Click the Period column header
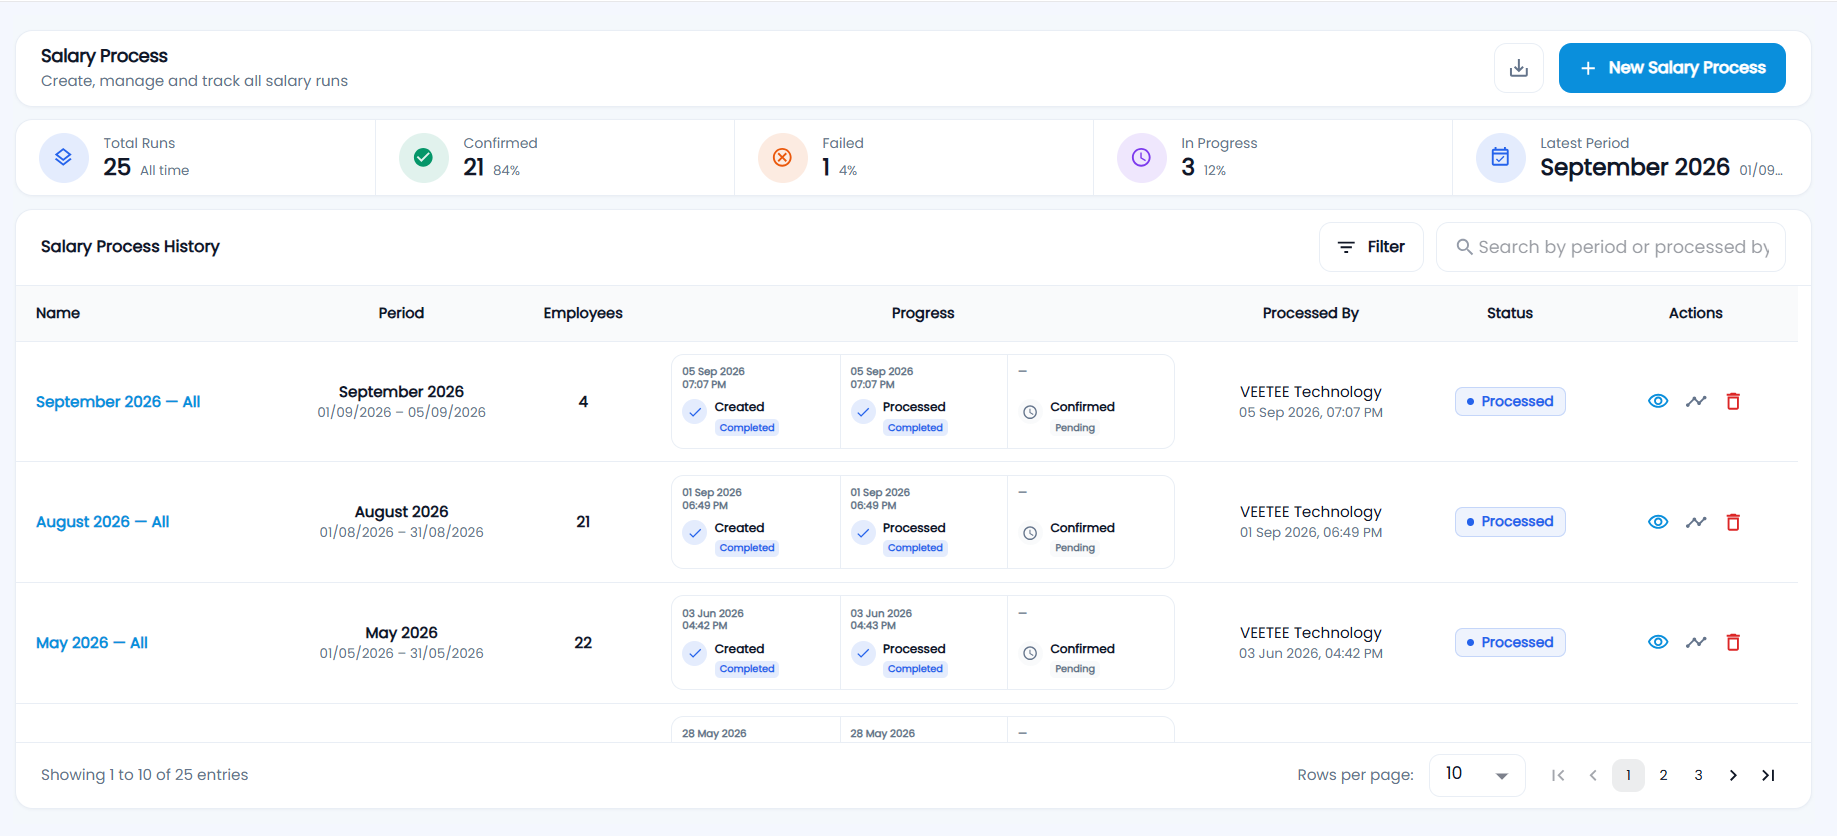Screen dimensions: 1837x836 tap(401, 313)
